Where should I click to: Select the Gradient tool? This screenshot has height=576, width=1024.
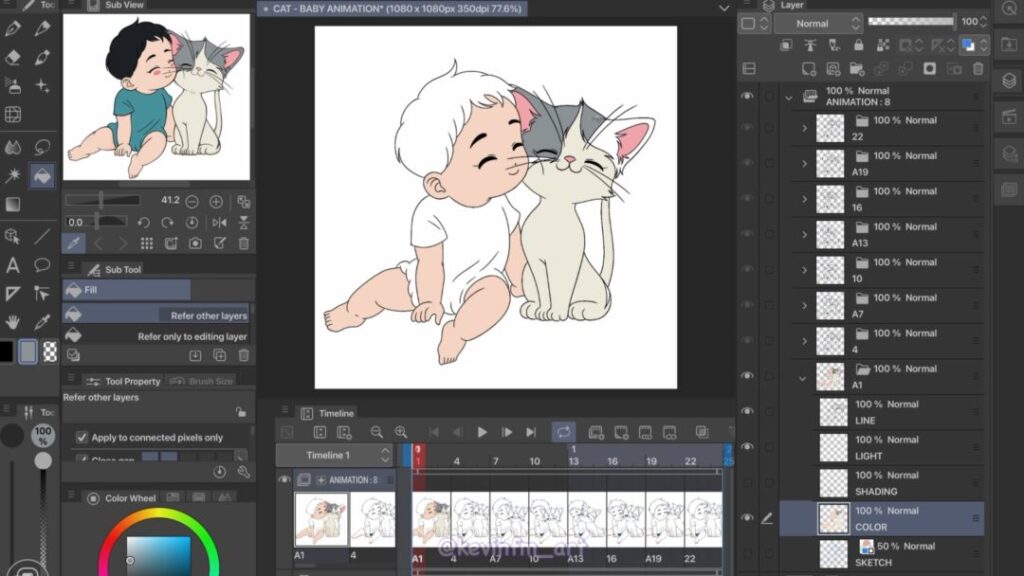pos(13,204)
